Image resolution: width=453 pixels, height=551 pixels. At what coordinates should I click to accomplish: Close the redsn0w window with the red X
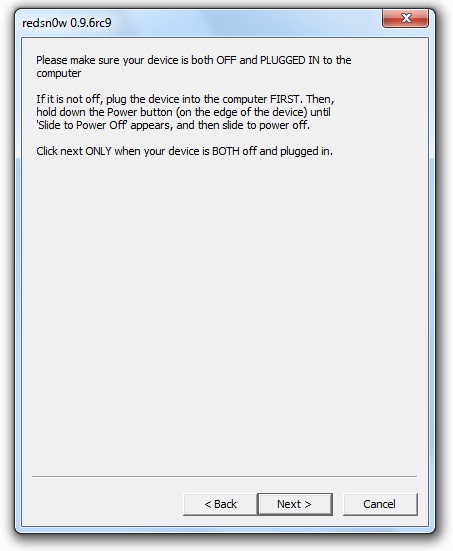[x=405, y=18]
